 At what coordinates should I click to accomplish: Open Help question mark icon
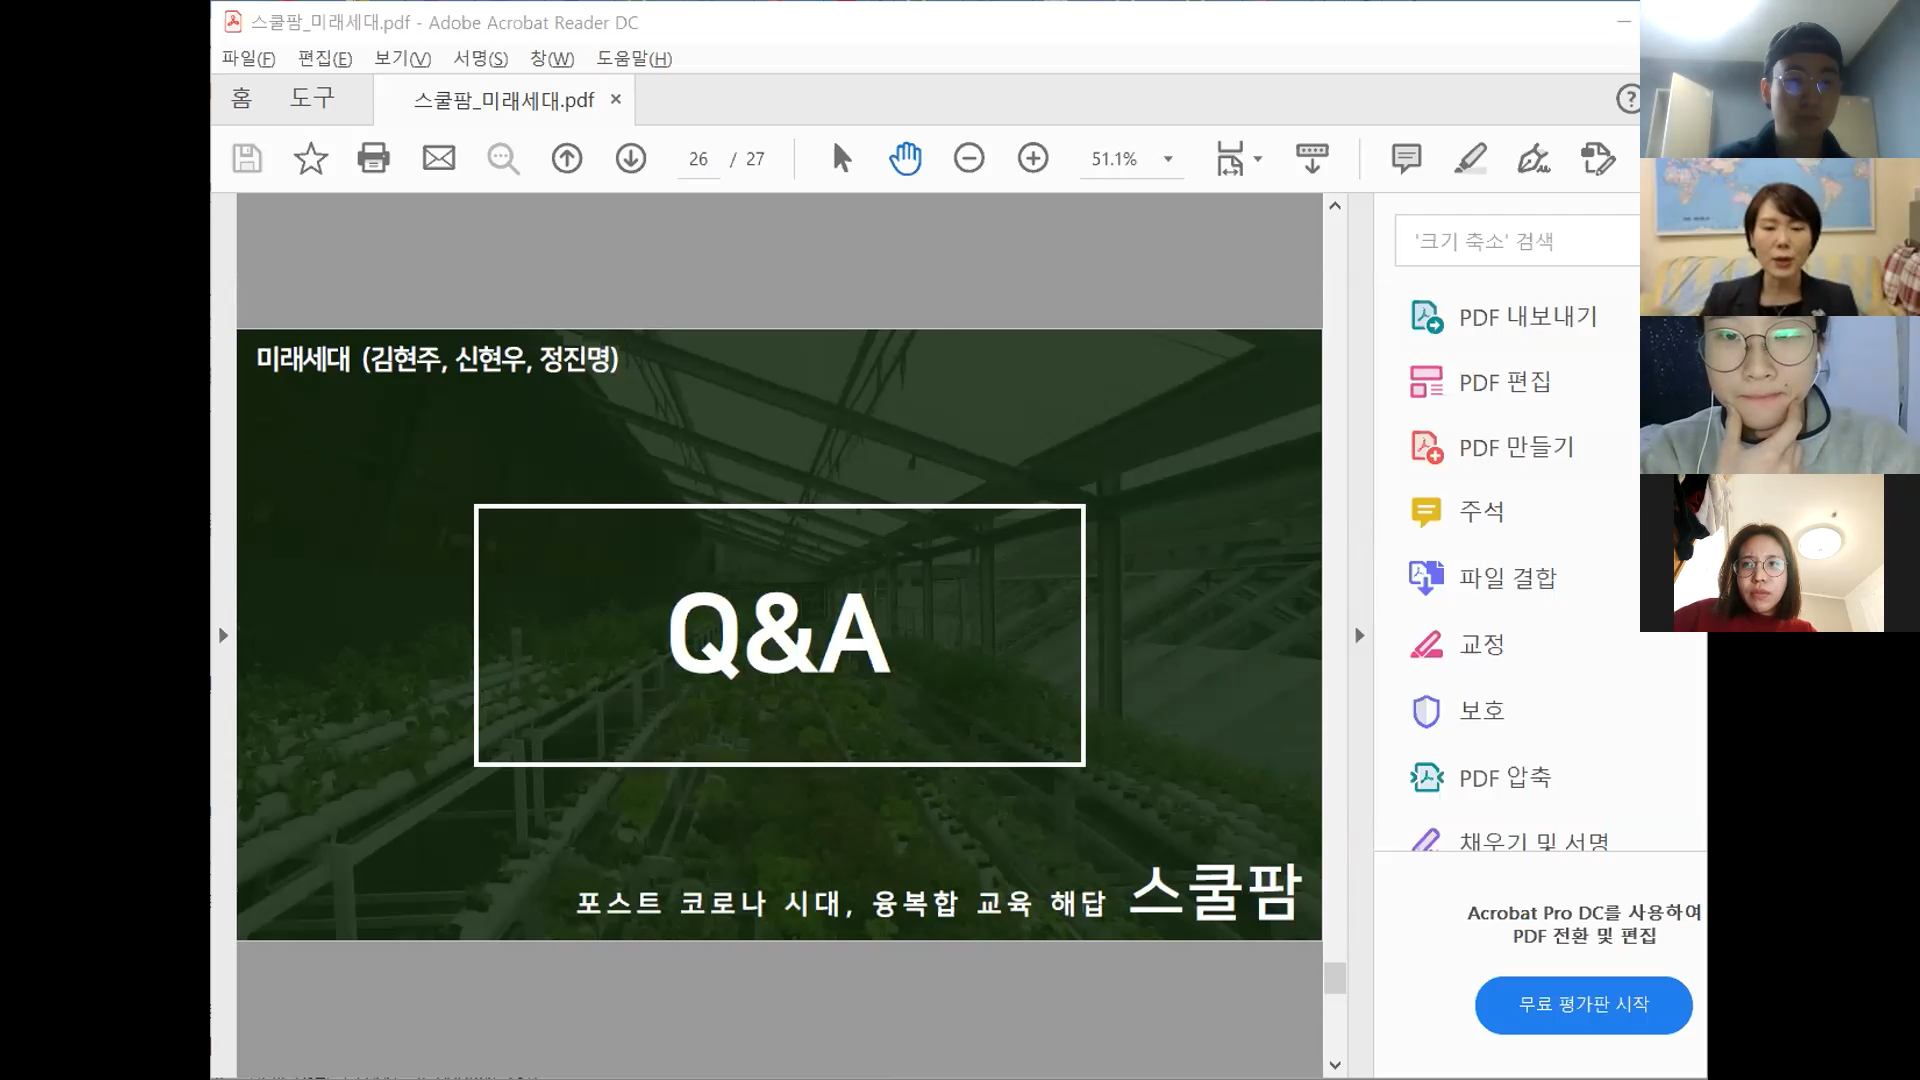tap(1628, 99)
